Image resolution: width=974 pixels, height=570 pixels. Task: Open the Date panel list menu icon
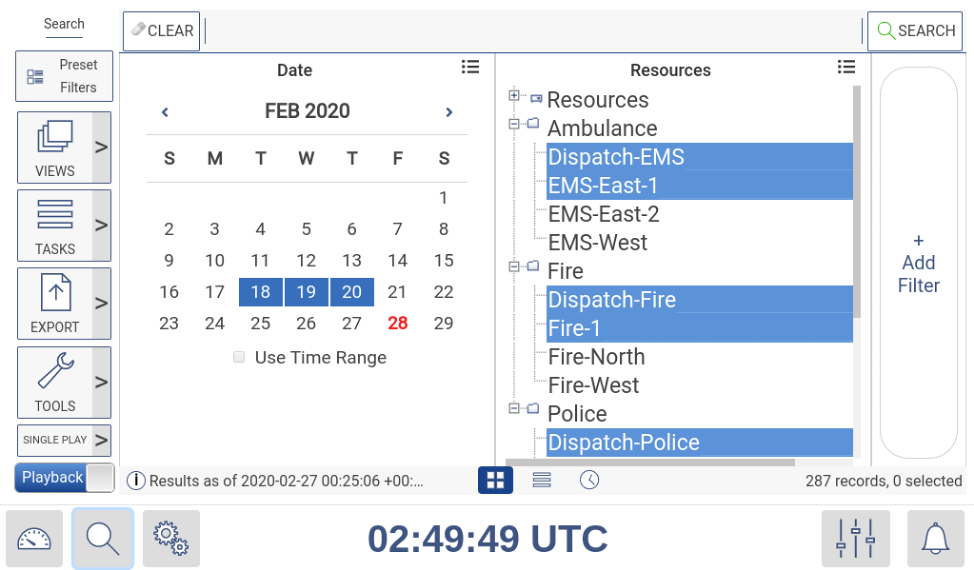(x=471, y=67)
